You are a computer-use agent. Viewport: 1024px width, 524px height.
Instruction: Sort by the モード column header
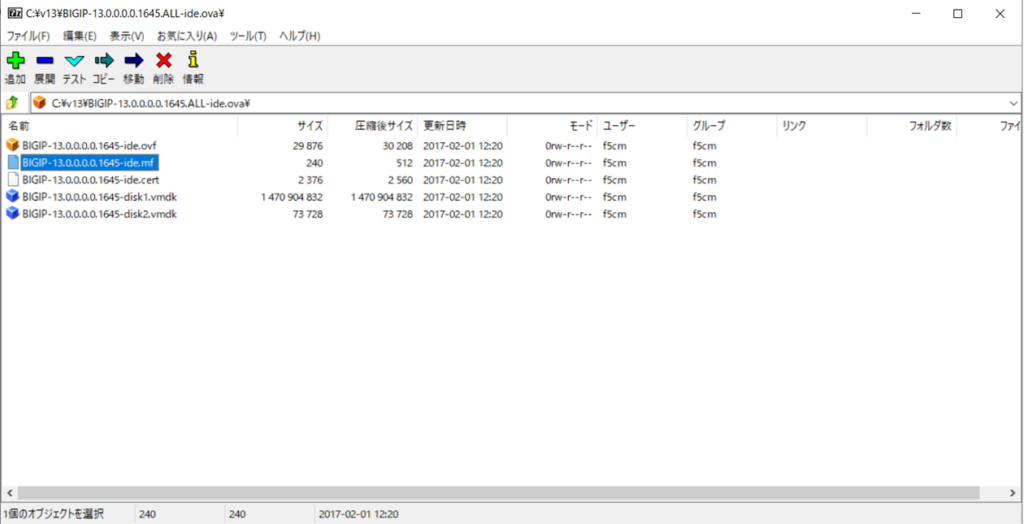pos(552,126)
